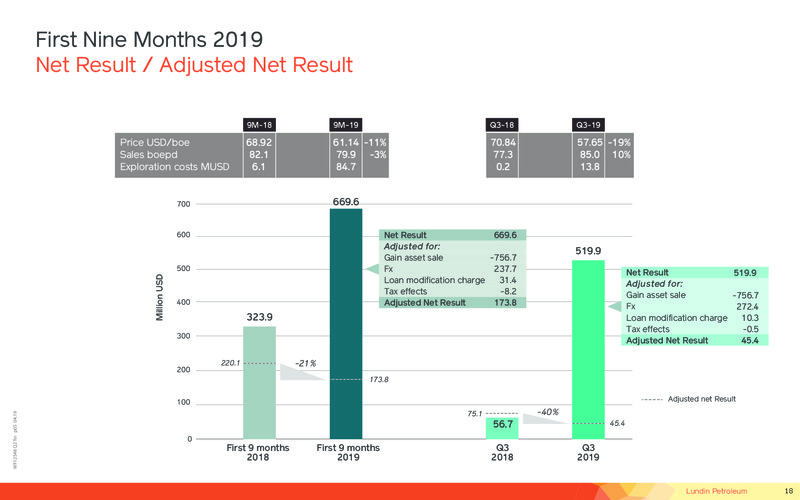Click the 57.65 price value
This screenshot has height=500, width=800.
[x=589, y=142]
